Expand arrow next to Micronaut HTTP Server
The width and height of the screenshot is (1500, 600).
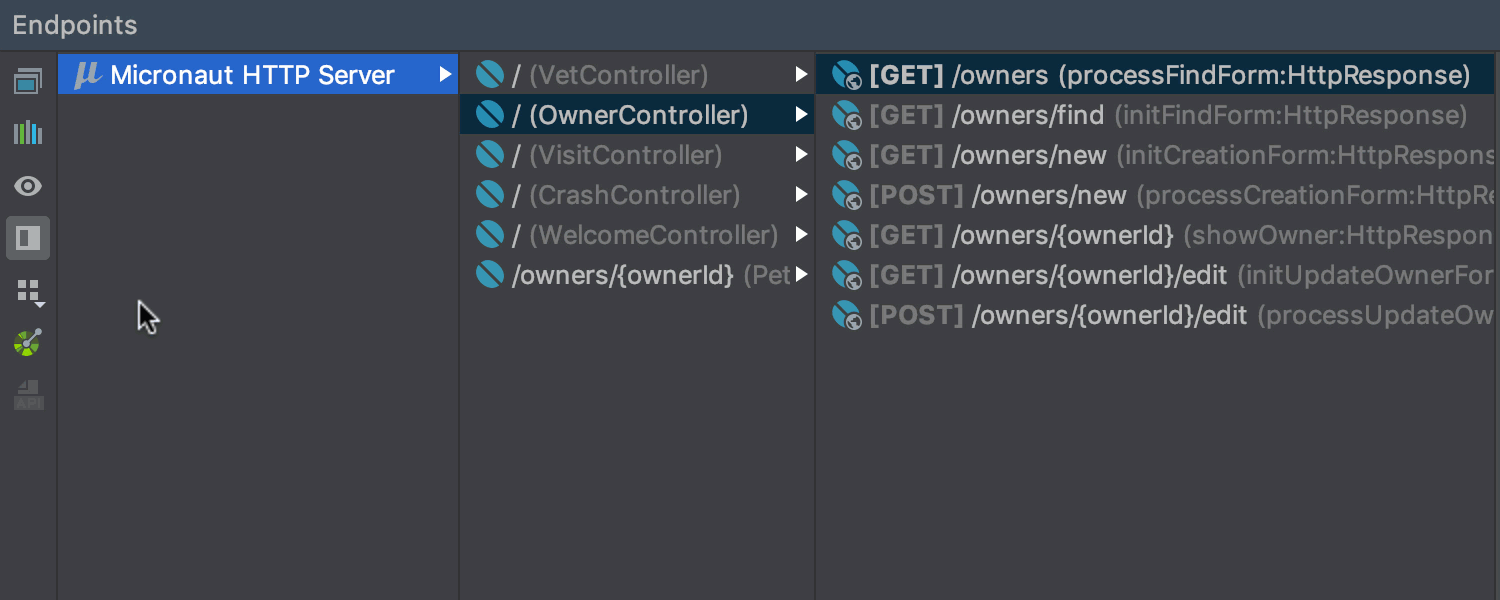point(445,75)
